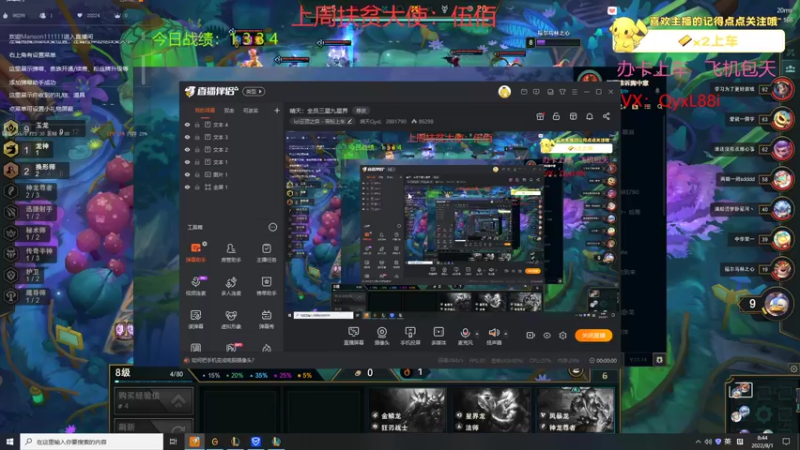Expand toolbox more options circle button
800x450 pixels.
[x=272, y=227]
